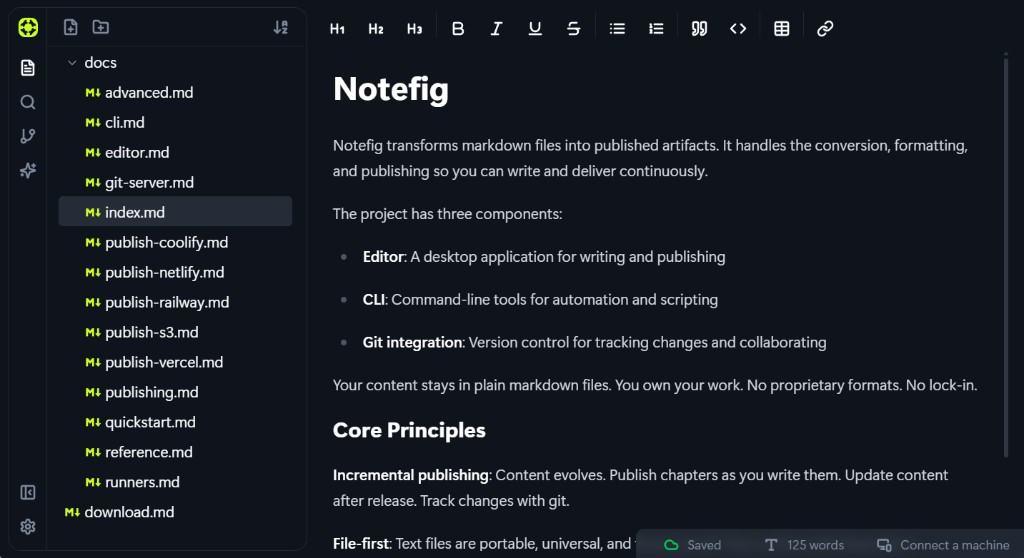
Task: Toggle underline formatting
Action: point(535,29)
